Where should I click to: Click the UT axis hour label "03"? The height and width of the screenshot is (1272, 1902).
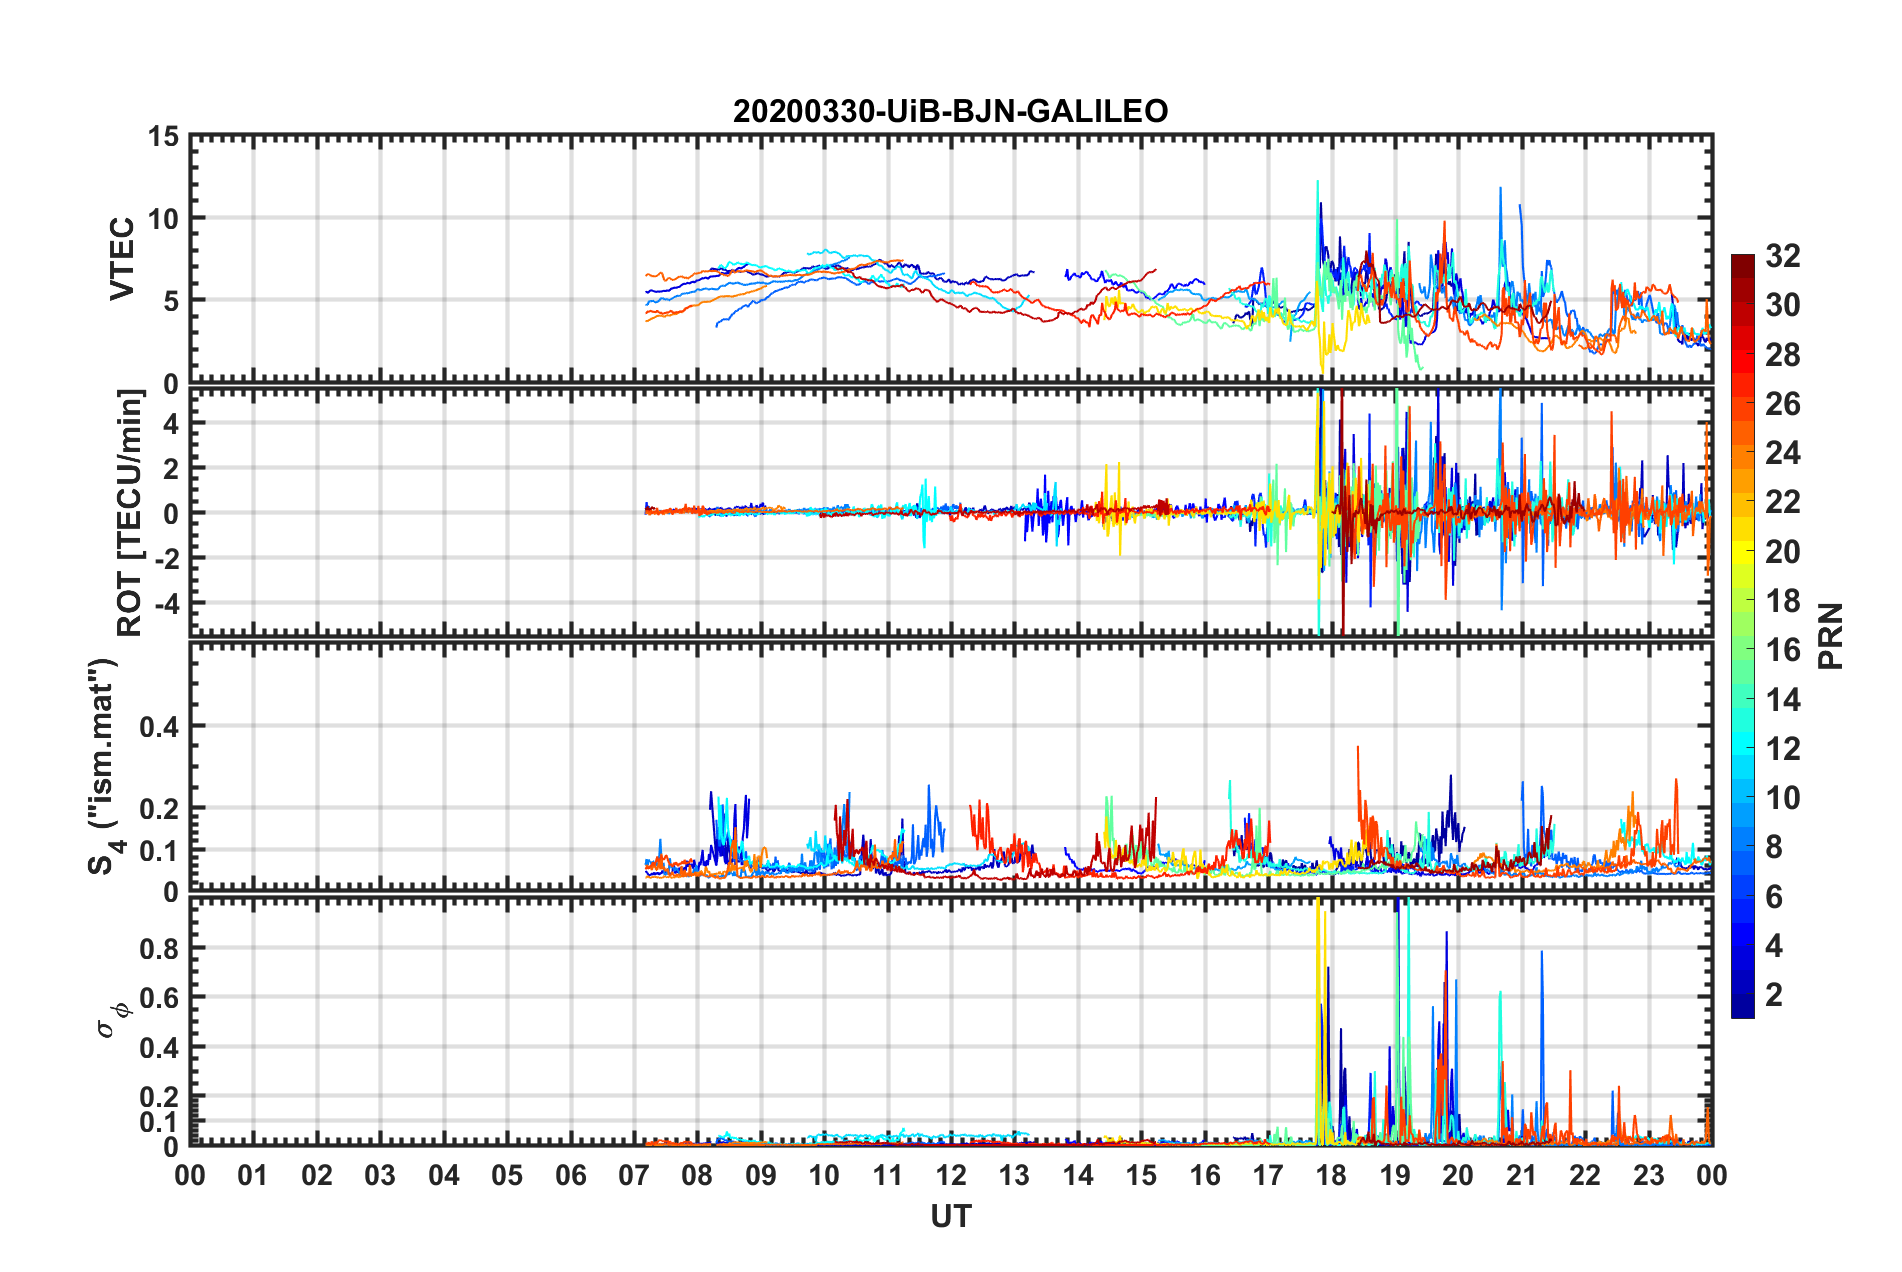(x=380, y=1175)
